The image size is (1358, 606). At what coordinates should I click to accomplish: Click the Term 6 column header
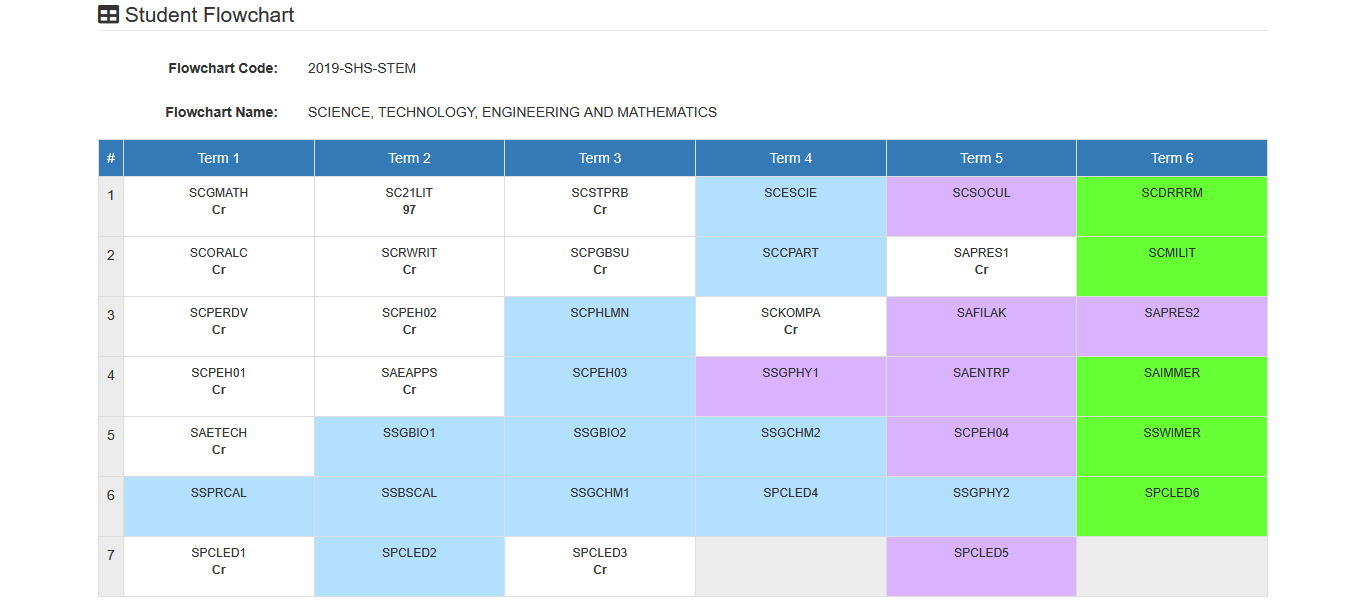point(1172,158)
